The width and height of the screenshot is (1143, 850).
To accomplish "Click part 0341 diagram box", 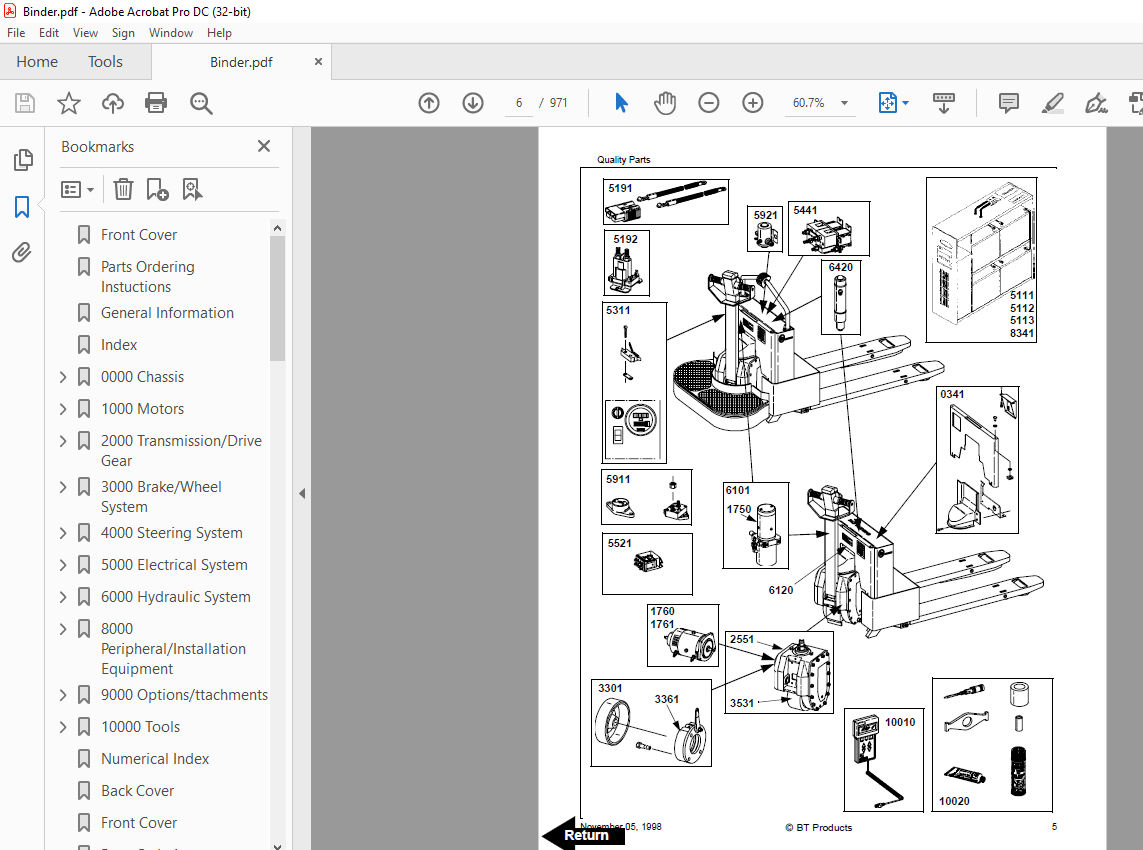I will click(977, 460).
